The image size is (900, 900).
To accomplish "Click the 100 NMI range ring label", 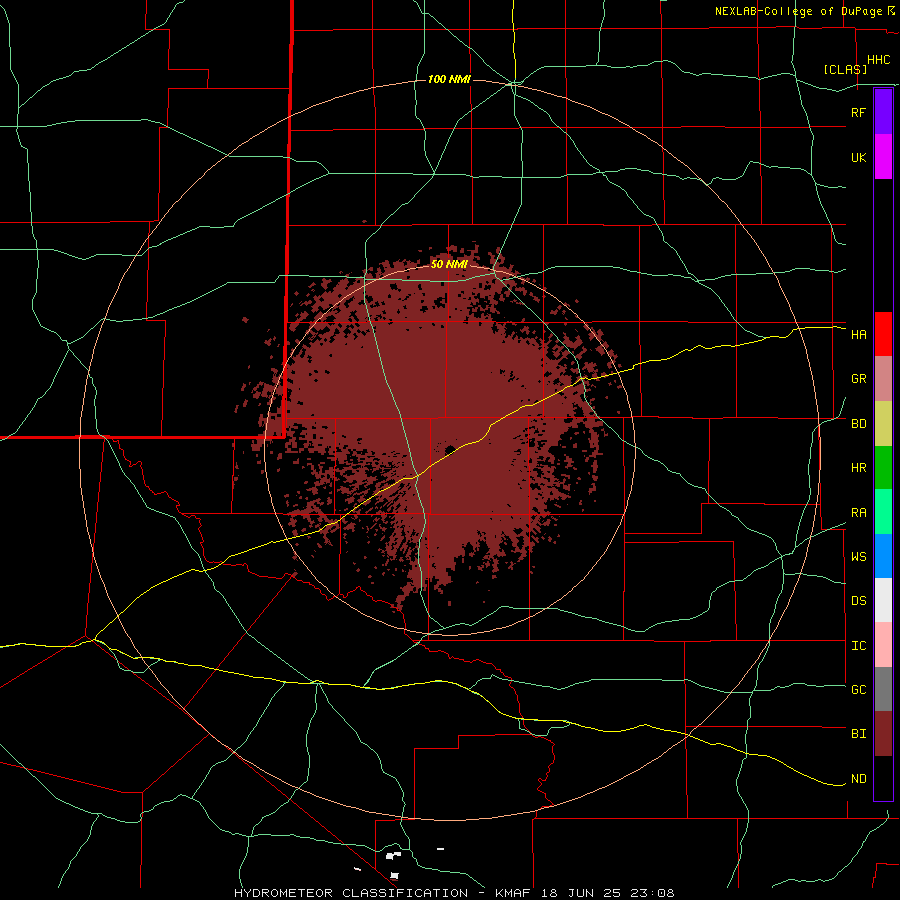I will (449, 79).
